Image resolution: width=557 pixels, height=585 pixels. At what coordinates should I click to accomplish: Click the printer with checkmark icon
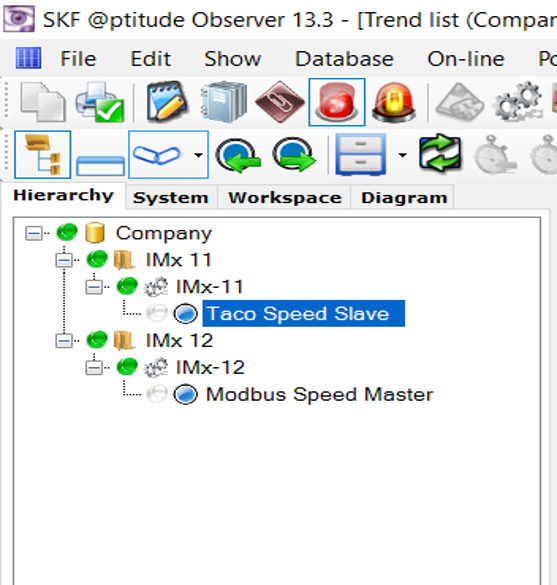point(100,102)
